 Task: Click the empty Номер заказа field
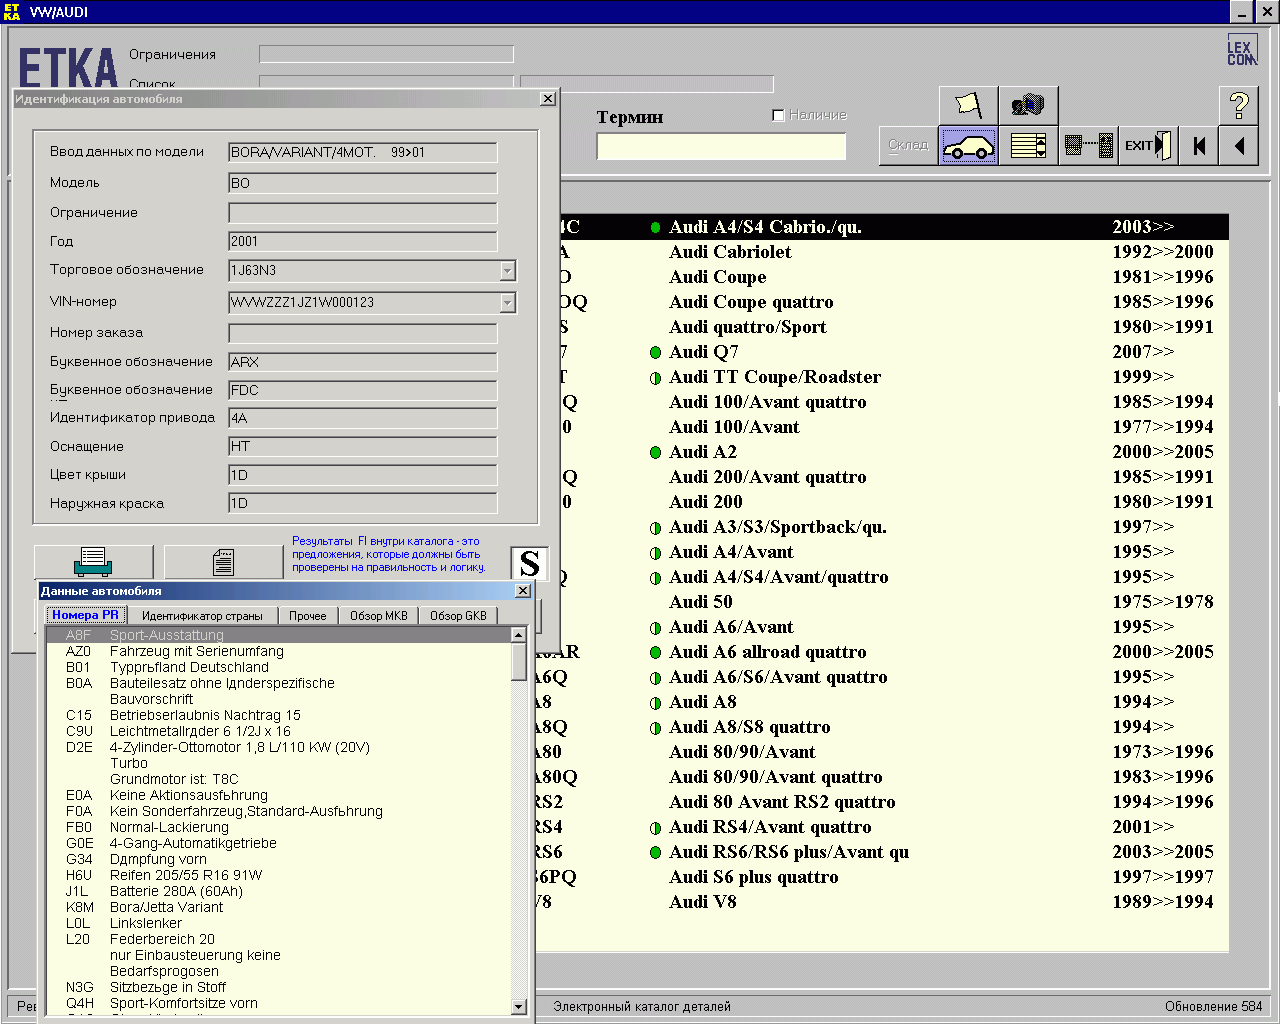click(363, 333)
